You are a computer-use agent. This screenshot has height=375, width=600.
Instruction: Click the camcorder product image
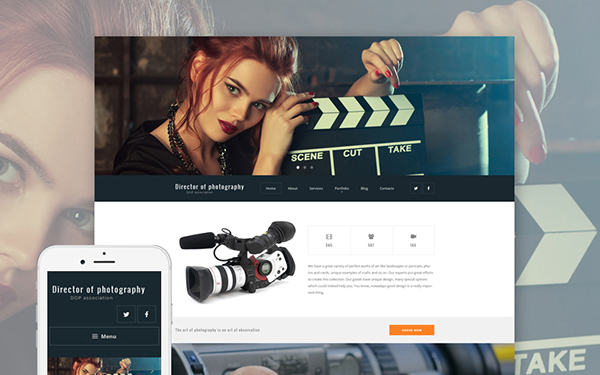coord(237,261)
